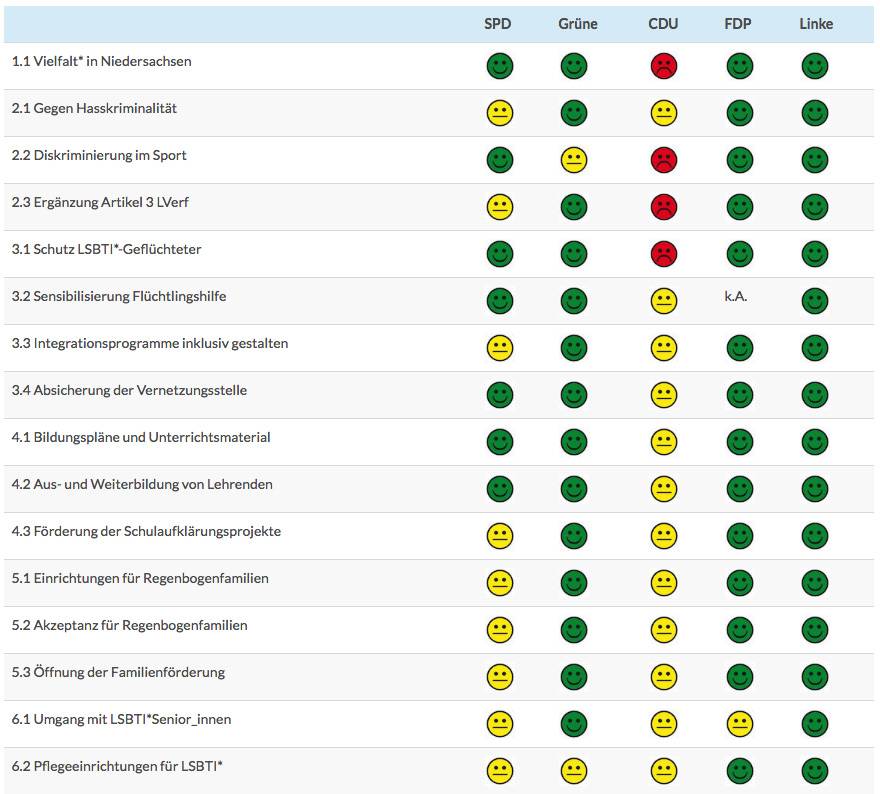880x794 pixels.
Task: Click SPD's green smiley for 1.1 Vielfalt
Action: coord(499,66)
